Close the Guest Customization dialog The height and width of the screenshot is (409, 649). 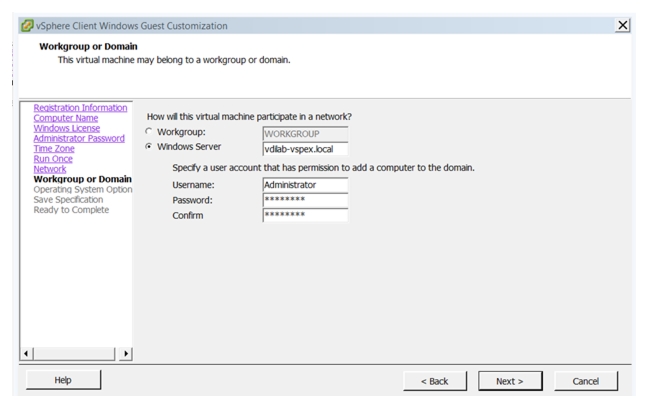(623, 25)
